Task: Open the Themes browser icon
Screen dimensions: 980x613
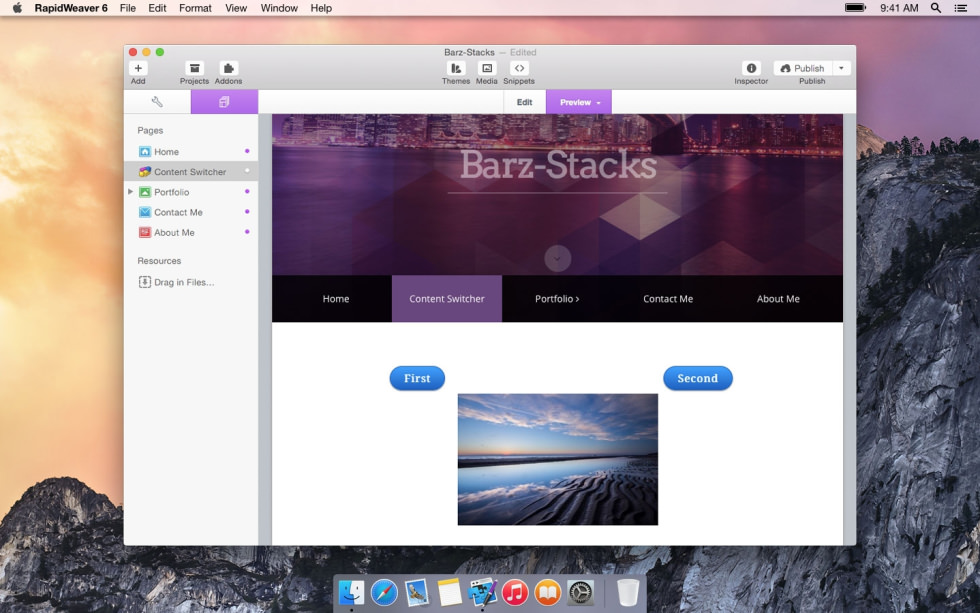Action: 456,68
